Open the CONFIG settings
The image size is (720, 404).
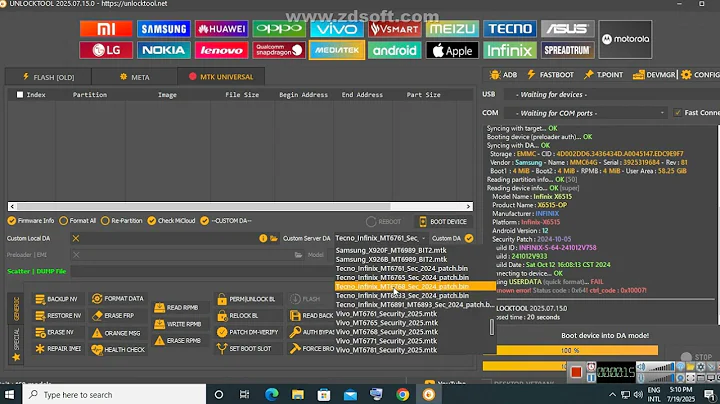click(x=700, y=75)
